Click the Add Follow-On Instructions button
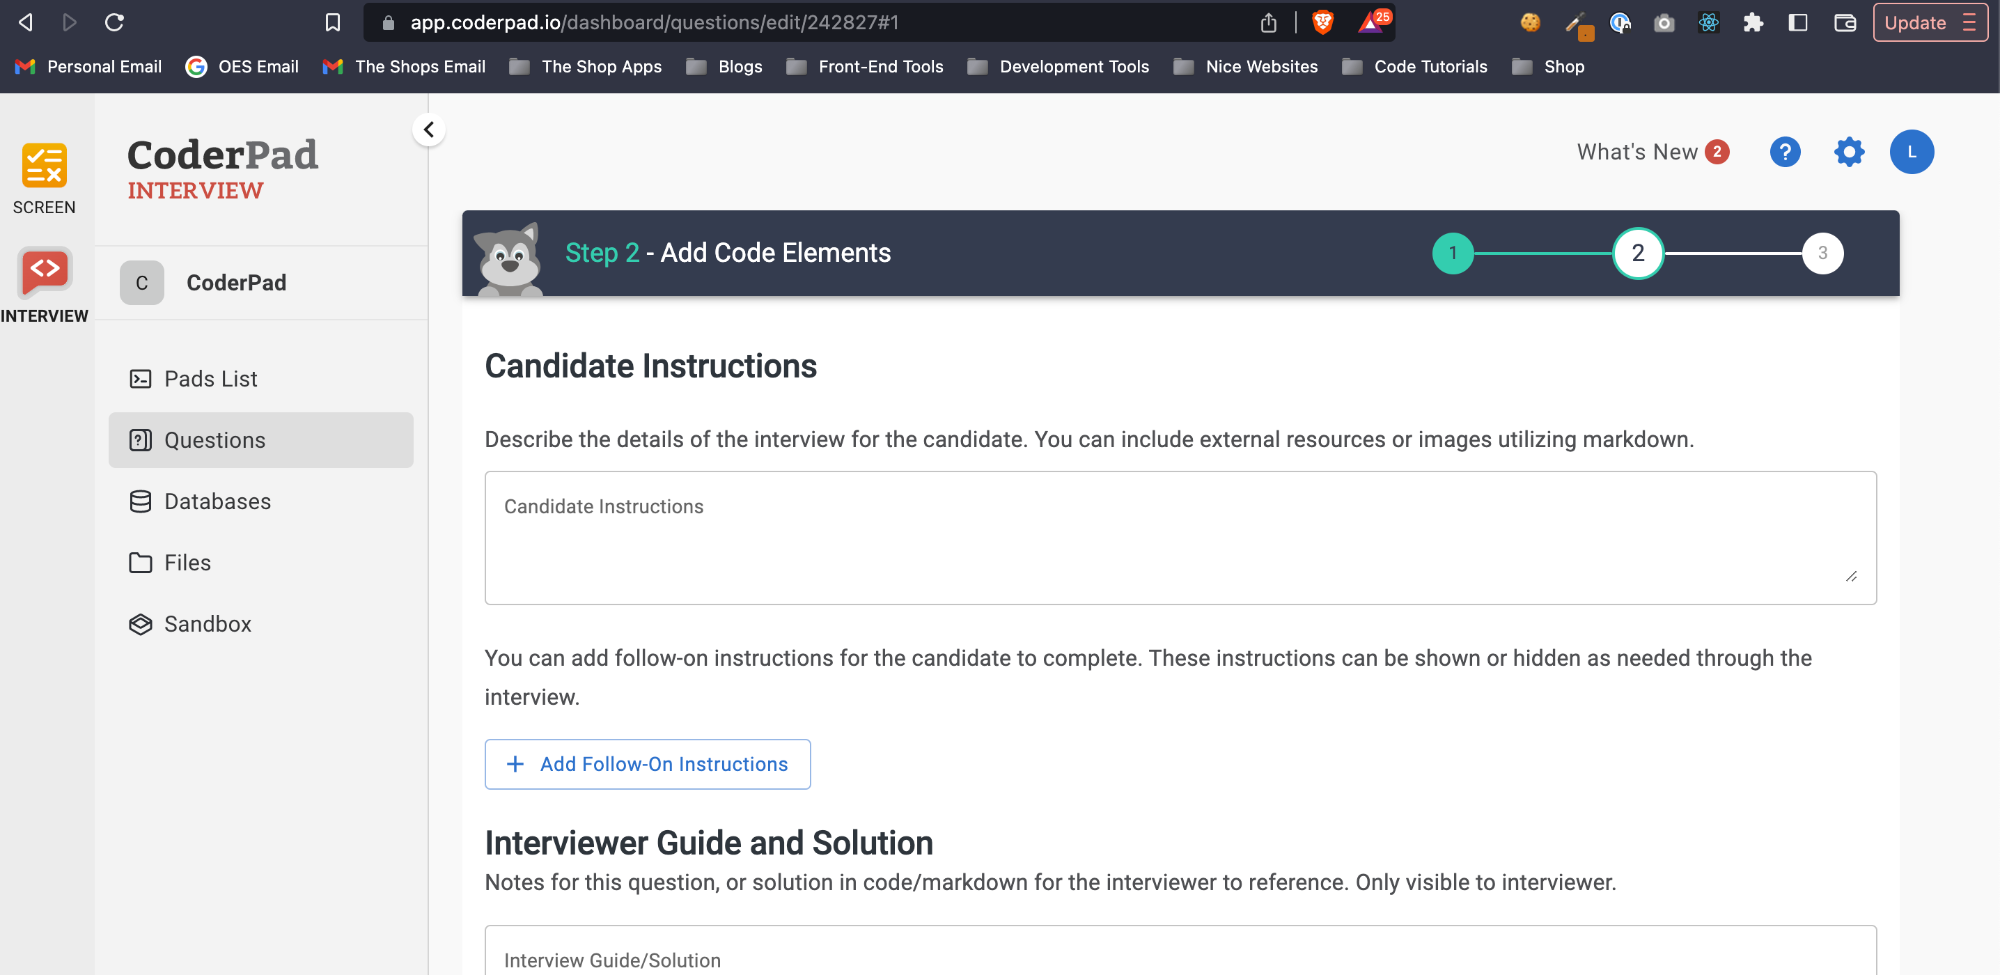This screenshot has width=2000, height=975. click(x=647, y=764)
